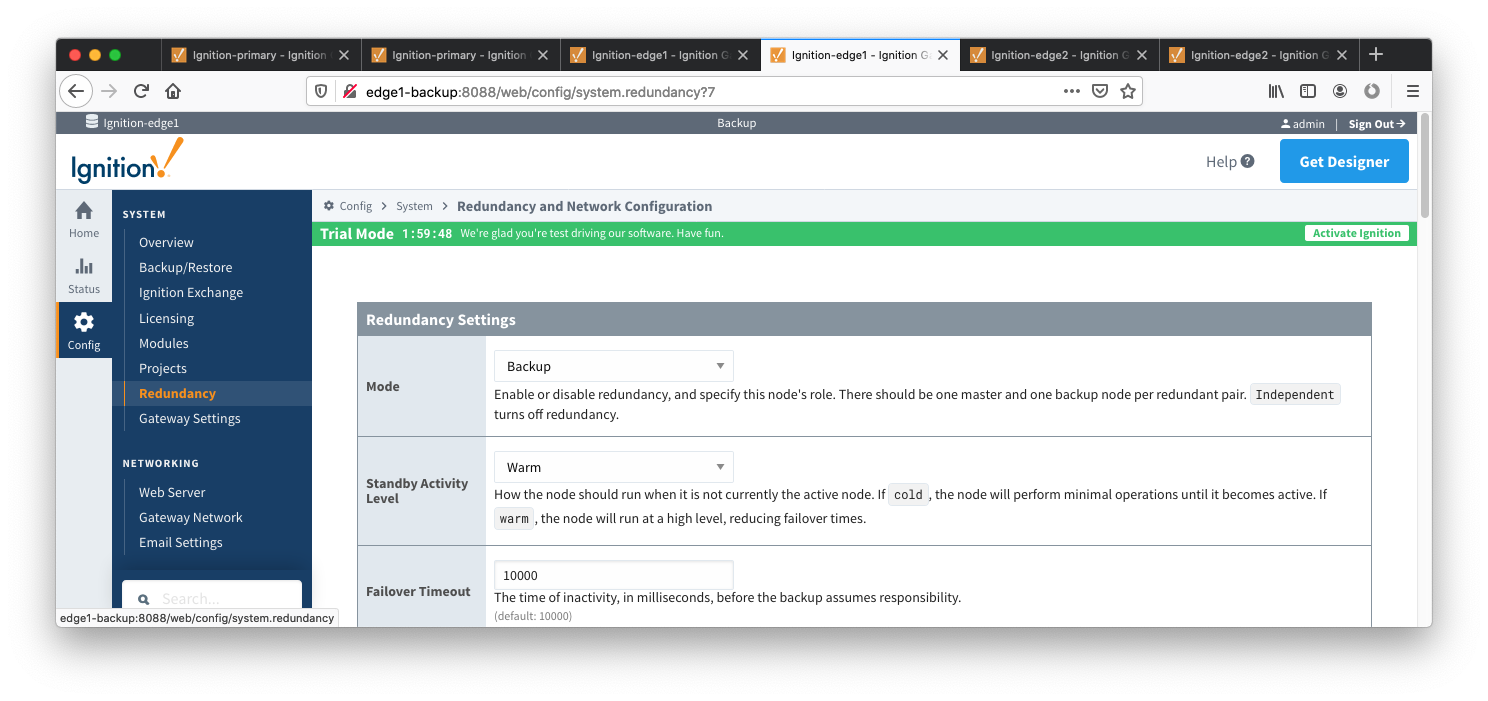Open the Firefox hamburger menu
Image resolution: width=1488 pixels, height=701 pixels.
coord(1413,91)
